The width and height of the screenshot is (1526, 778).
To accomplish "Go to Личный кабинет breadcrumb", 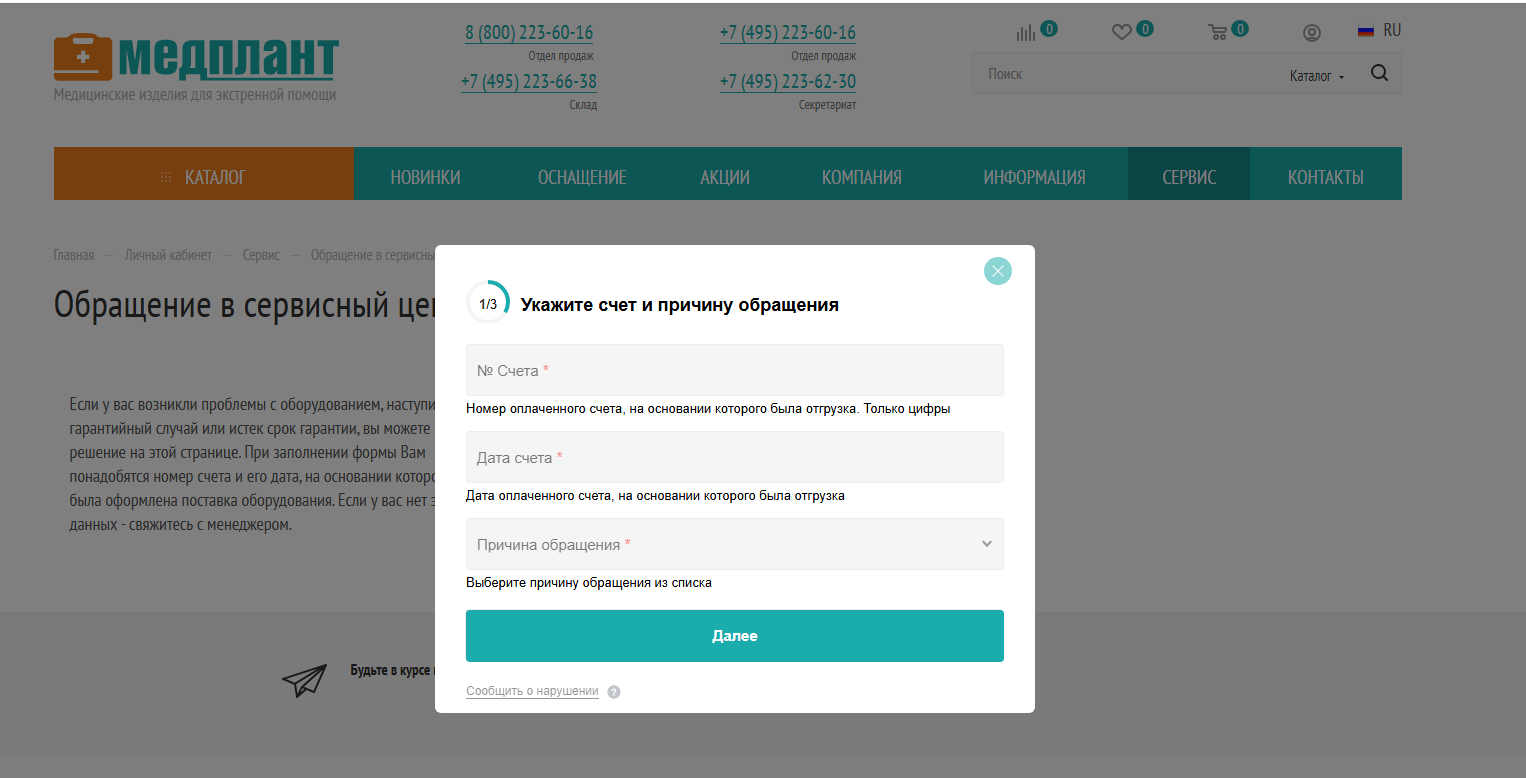I will click(168, 255).
